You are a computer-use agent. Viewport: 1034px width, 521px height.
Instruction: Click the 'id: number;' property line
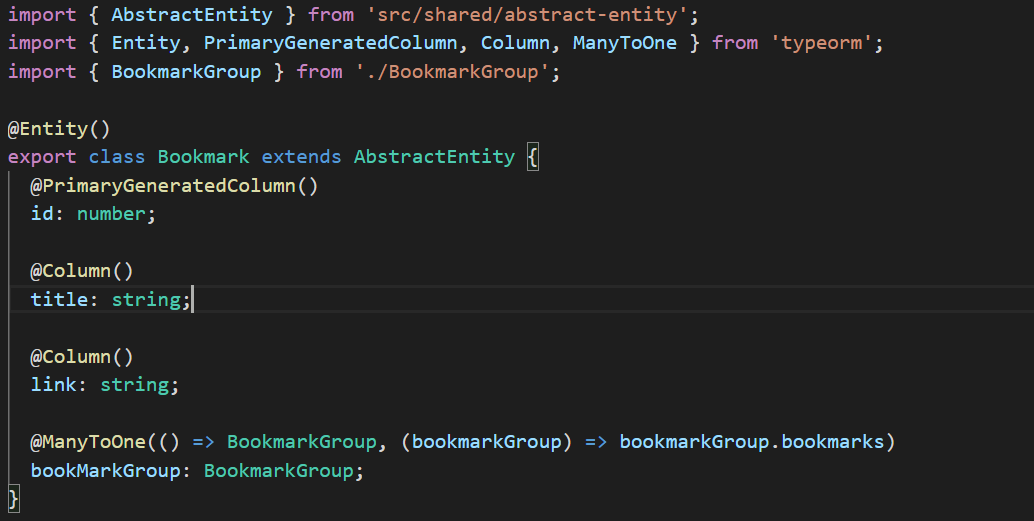(x=93, y=214)
